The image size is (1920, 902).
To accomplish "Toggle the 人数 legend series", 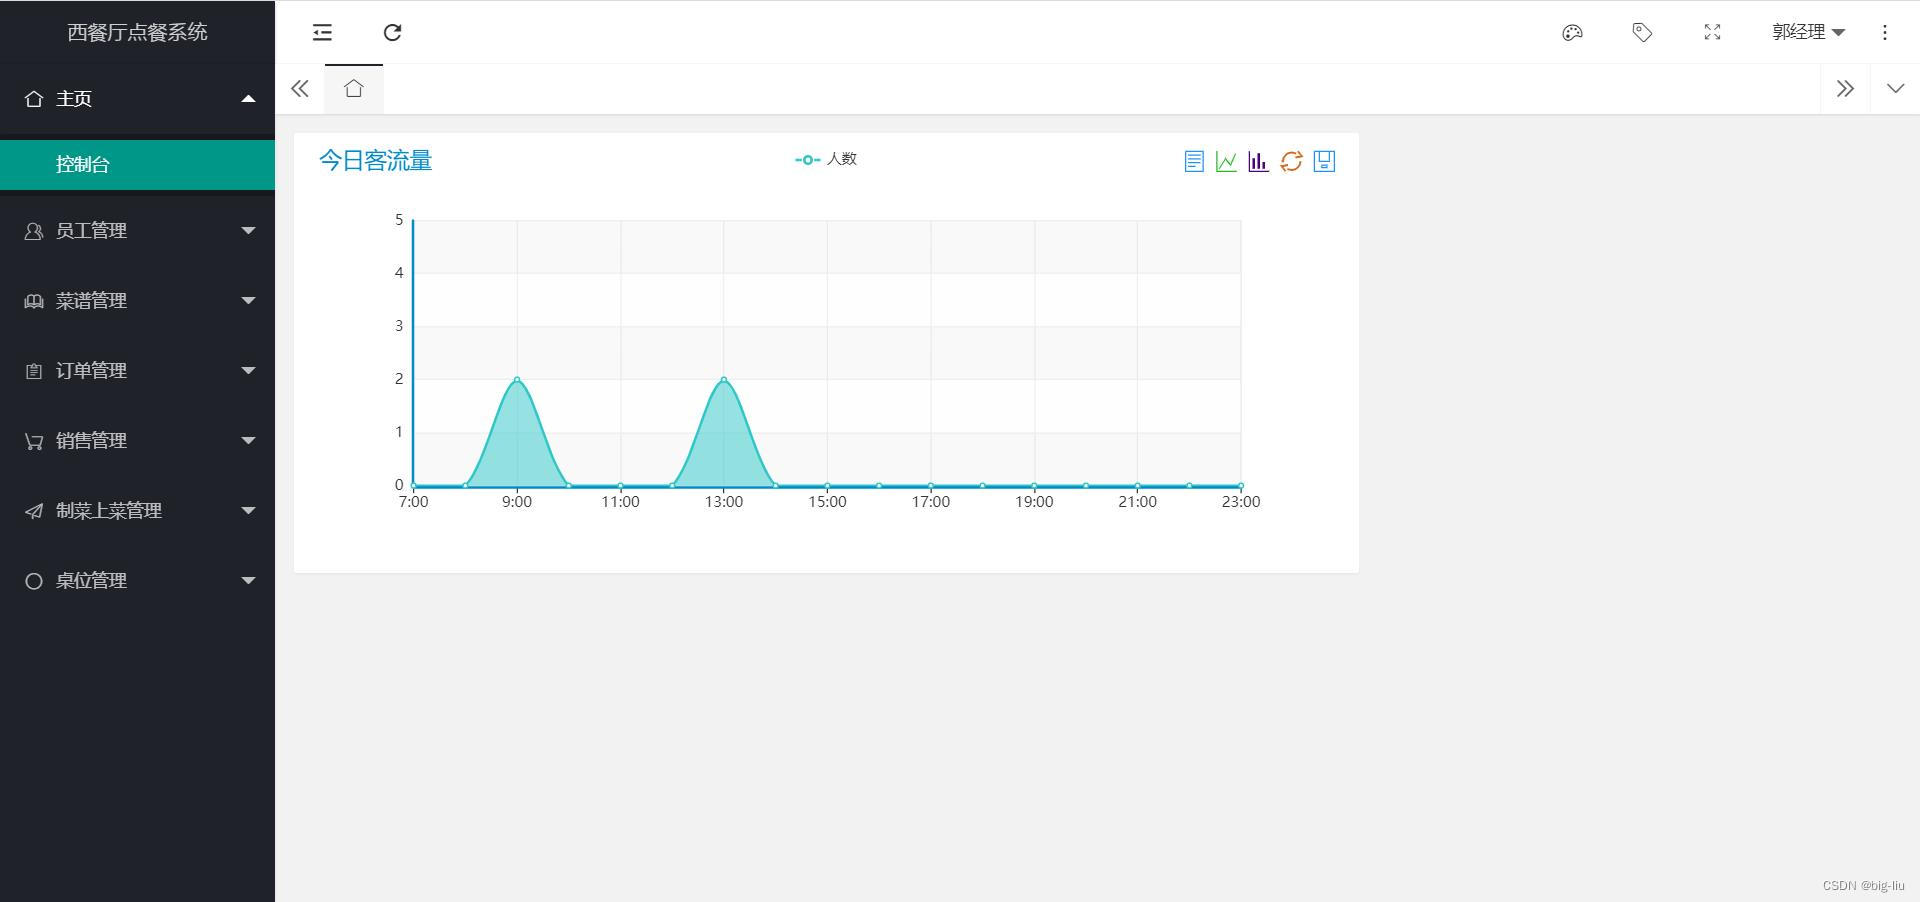I will pyautogui.click(x=826, y=159).
